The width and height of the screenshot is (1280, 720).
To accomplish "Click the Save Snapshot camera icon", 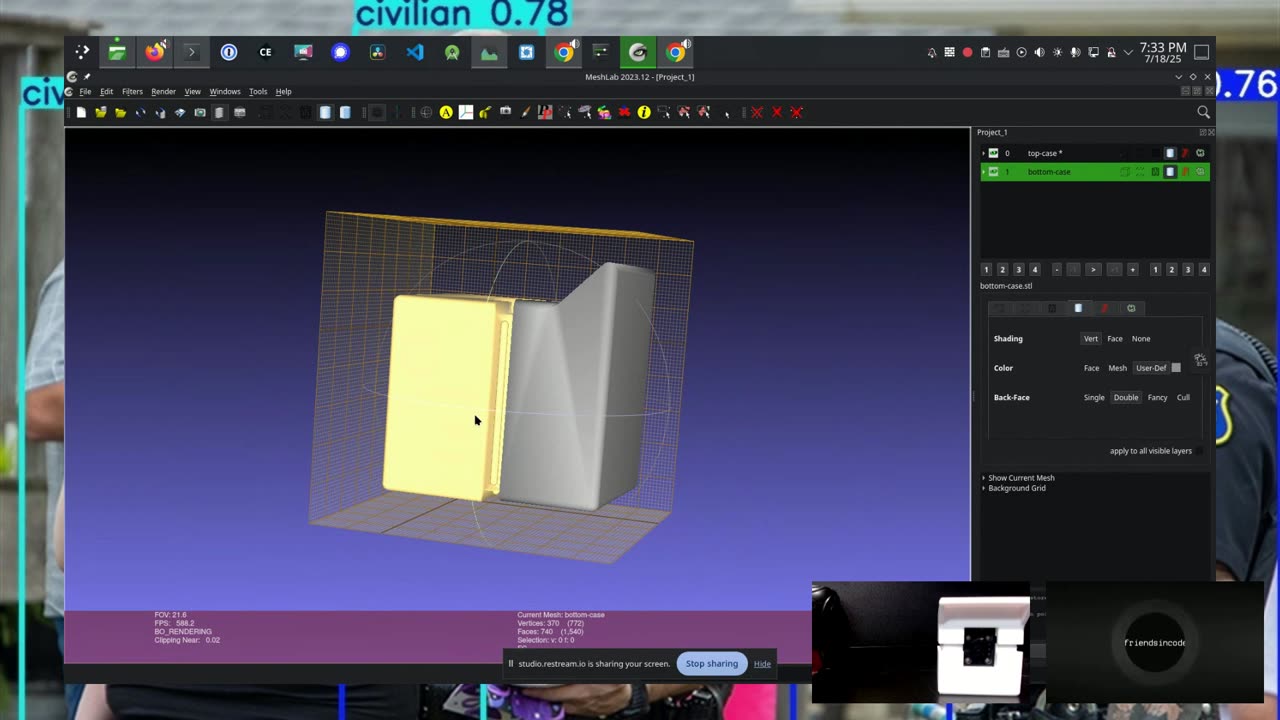I will pos(200,112).
